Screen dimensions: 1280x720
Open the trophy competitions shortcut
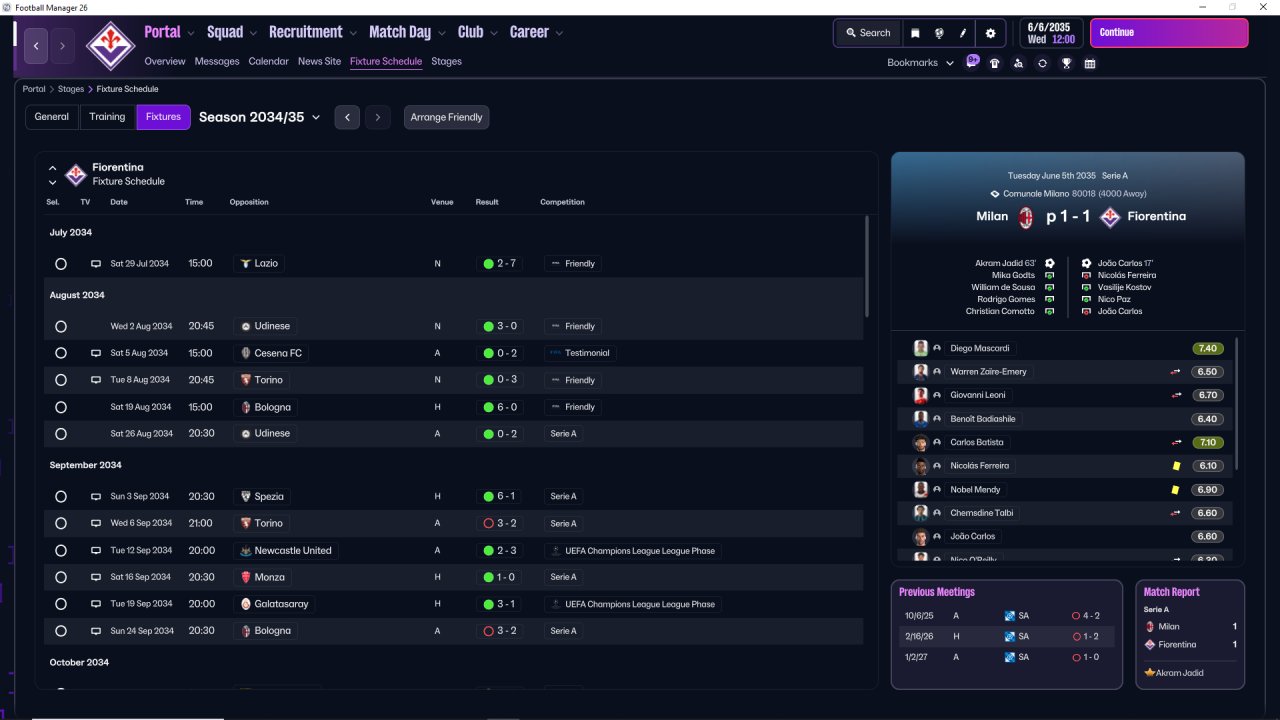(1066, 63)
